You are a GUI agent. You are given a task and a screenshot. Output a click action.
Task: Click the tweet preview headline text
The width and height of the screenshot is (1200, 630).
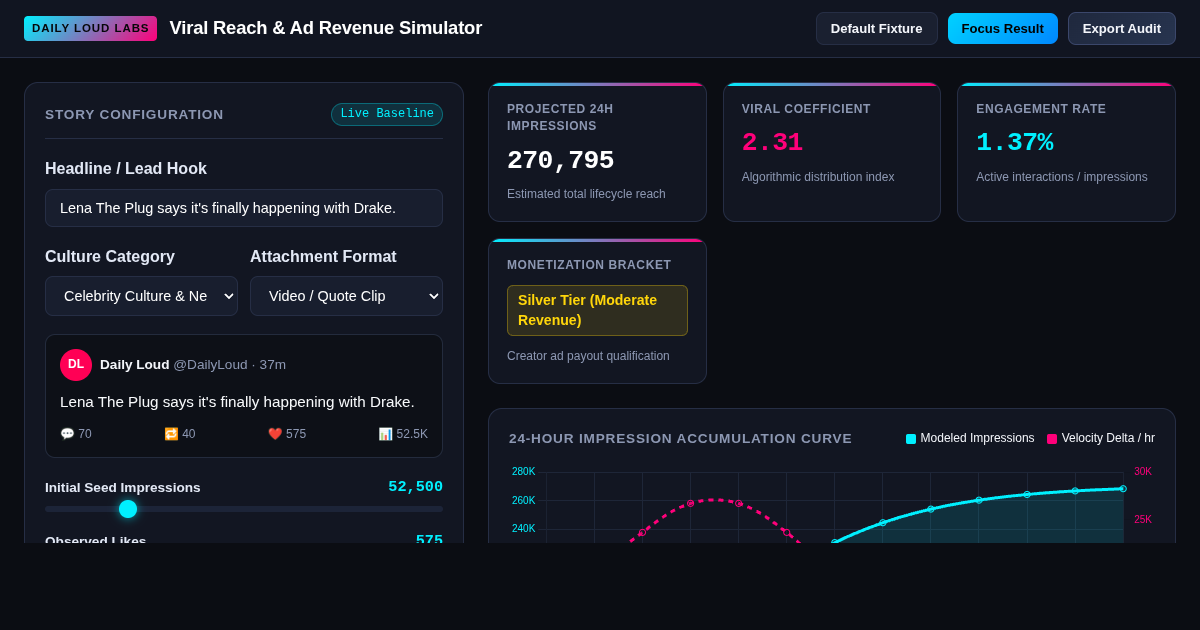(237, 402)
